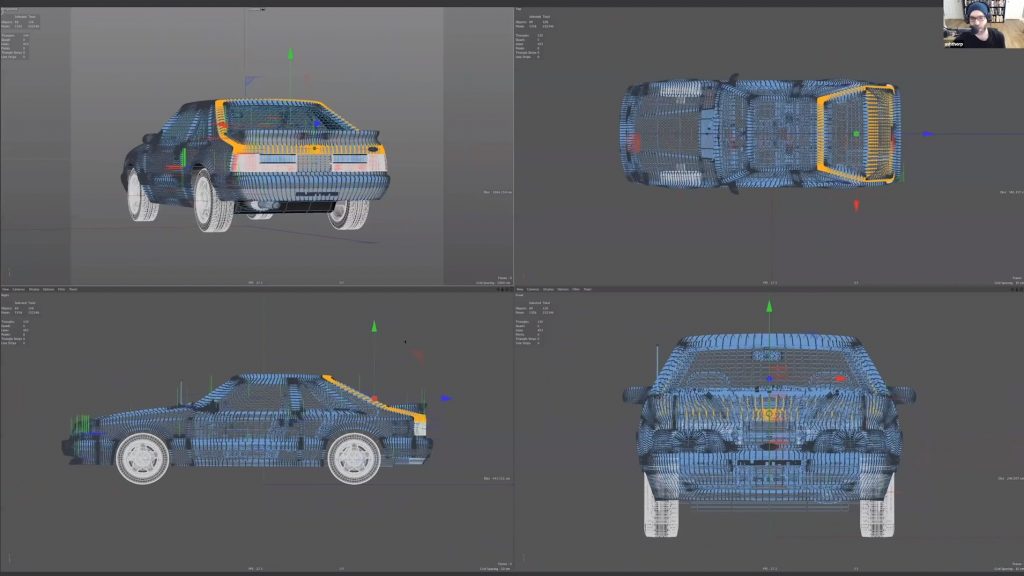Viewport: 1024px width, 576px height.
Task: Click the blue Z-axis arrow in Right view
Action: tap(446, 398)
